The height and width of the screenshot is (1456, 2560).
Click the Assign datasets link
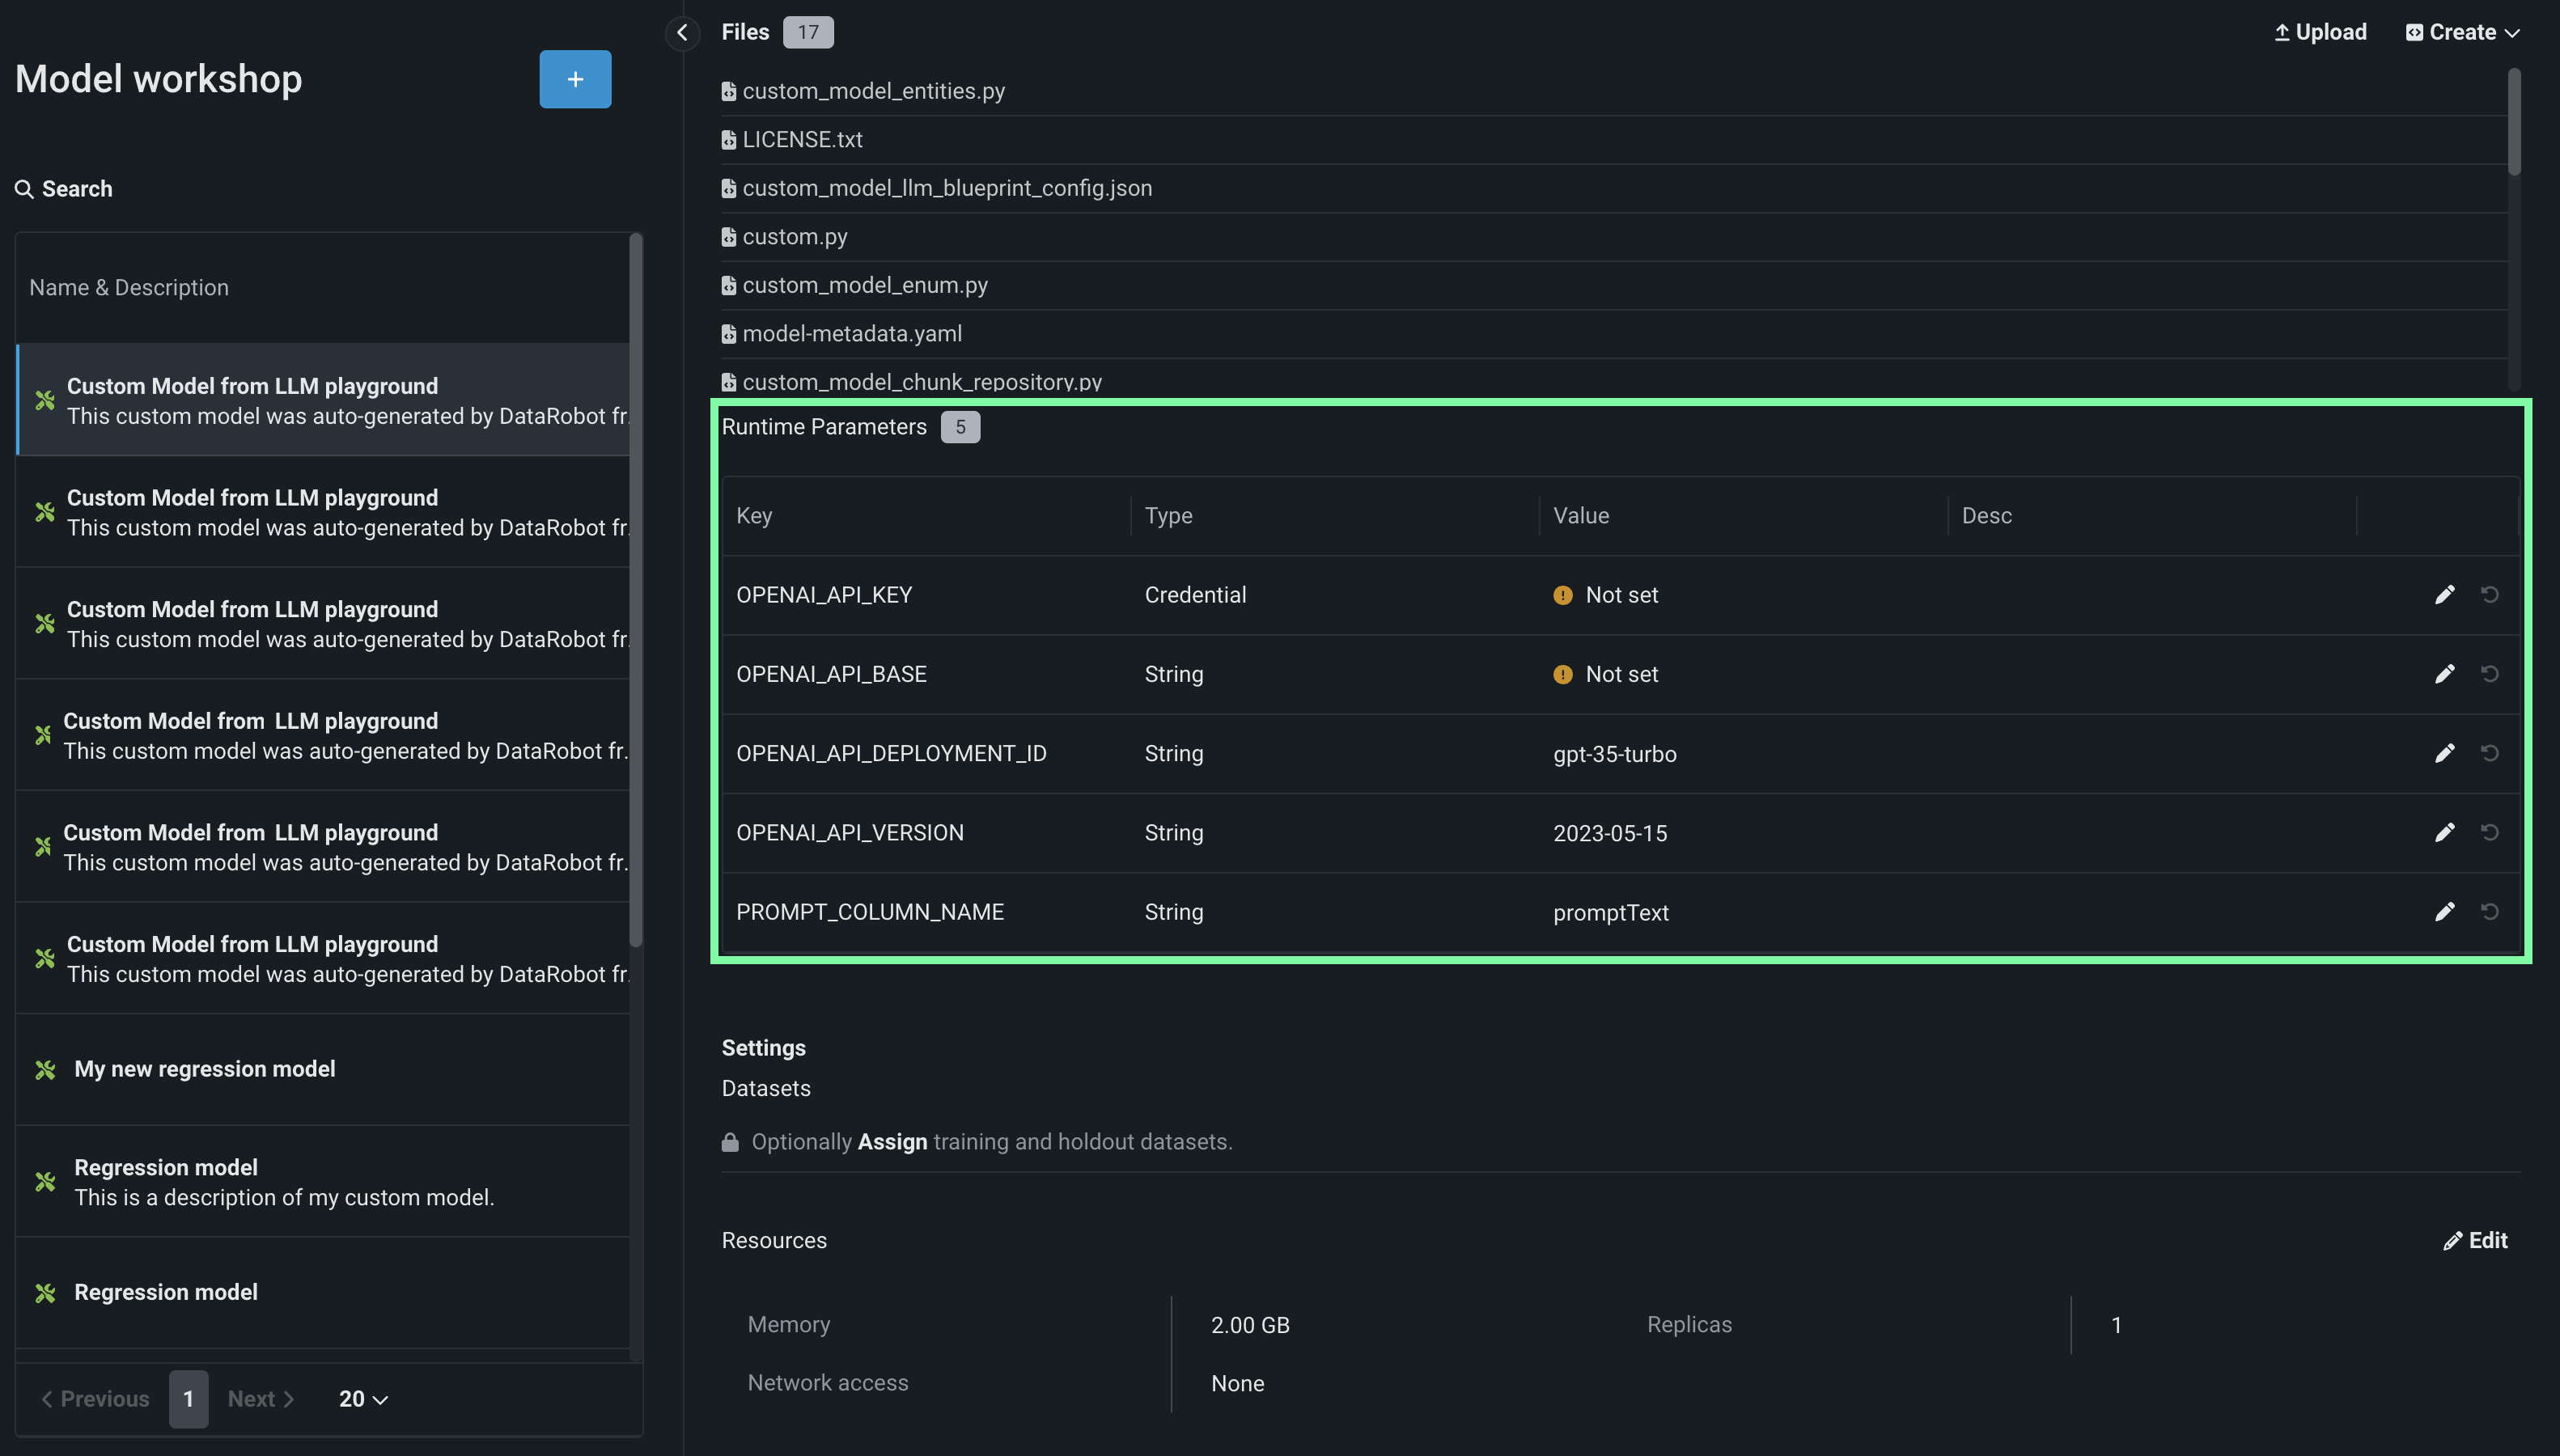click(x=892, y=1142)
